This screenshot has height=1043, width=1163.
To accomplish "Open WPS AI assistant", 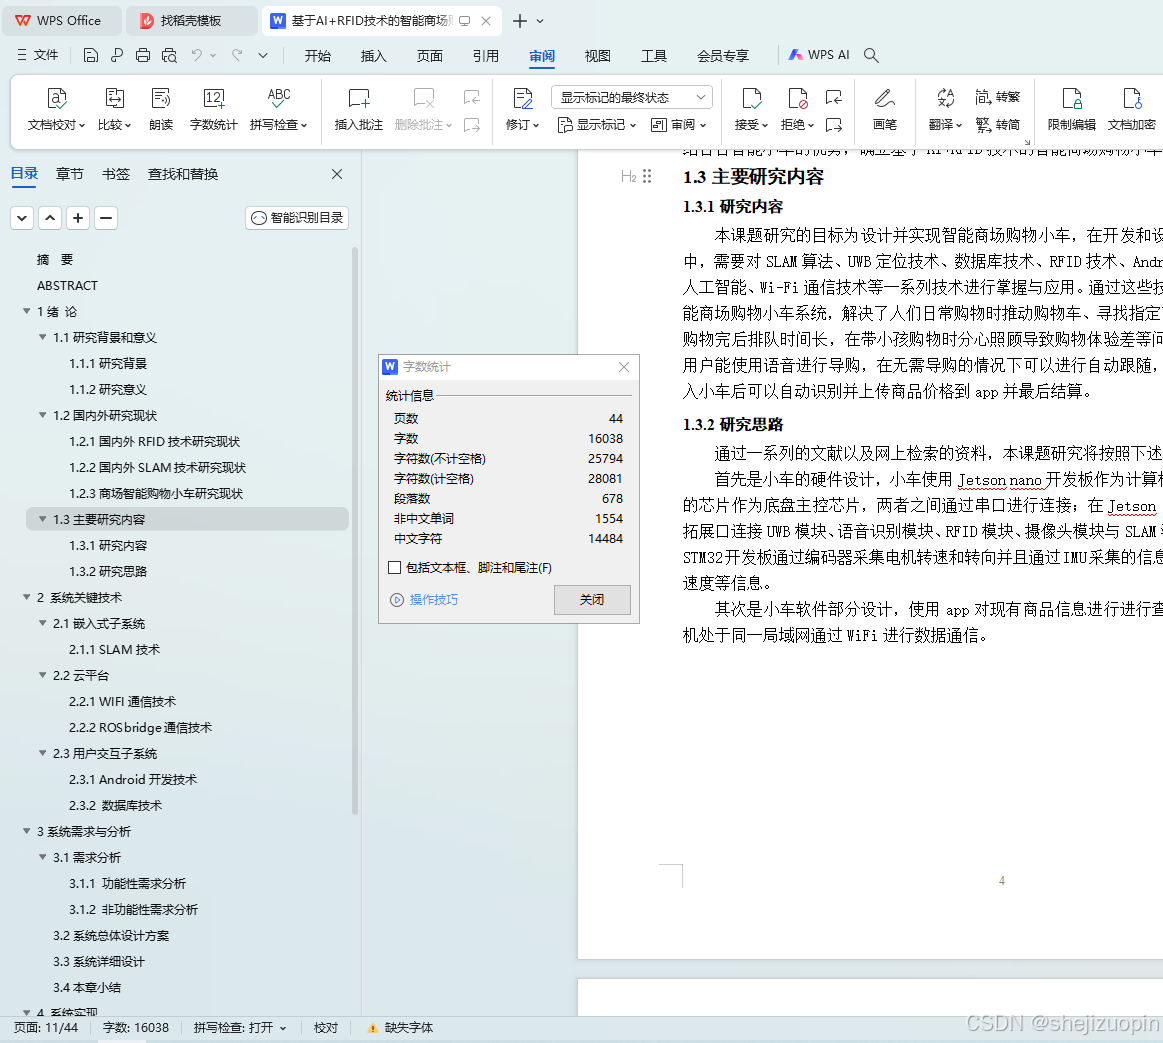I will pos(819,55).
